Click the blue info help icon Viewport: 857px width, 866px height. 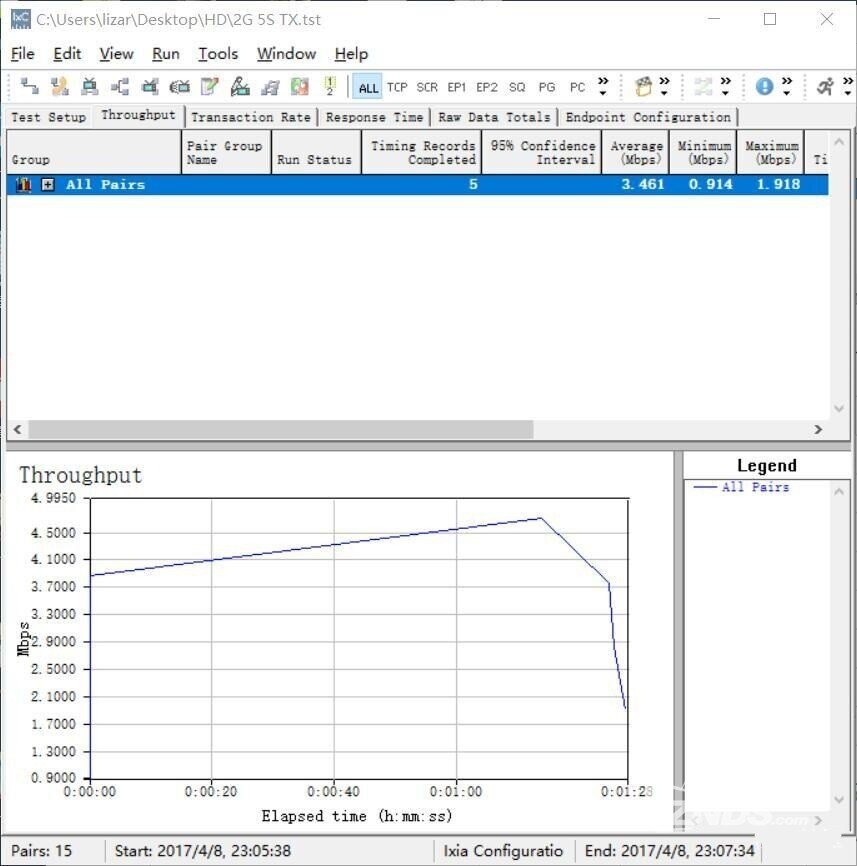click(764, 86)
